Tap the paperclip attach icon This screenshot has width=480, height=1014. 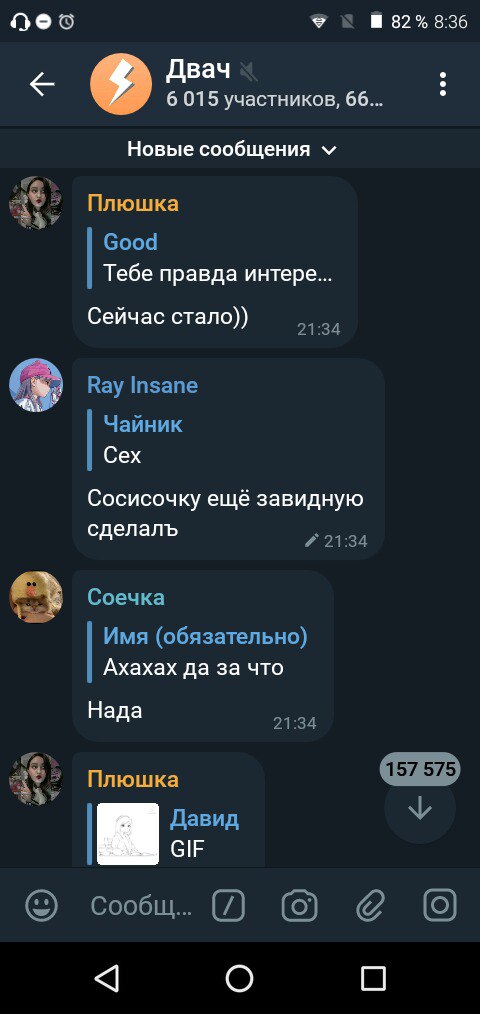coord(371,905)
